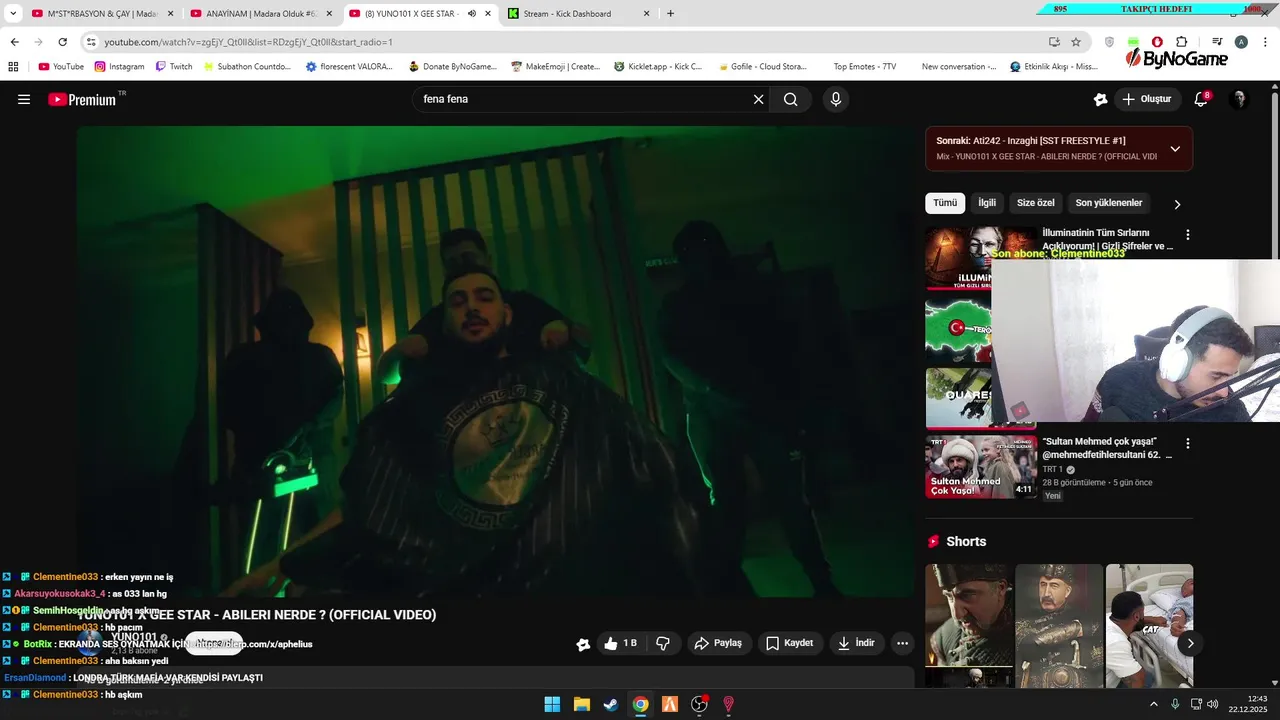Select the Son yüklenenler filter chip
Image resolution: width=1280 pixels, height=720 pixels.
click(1109, 203)
